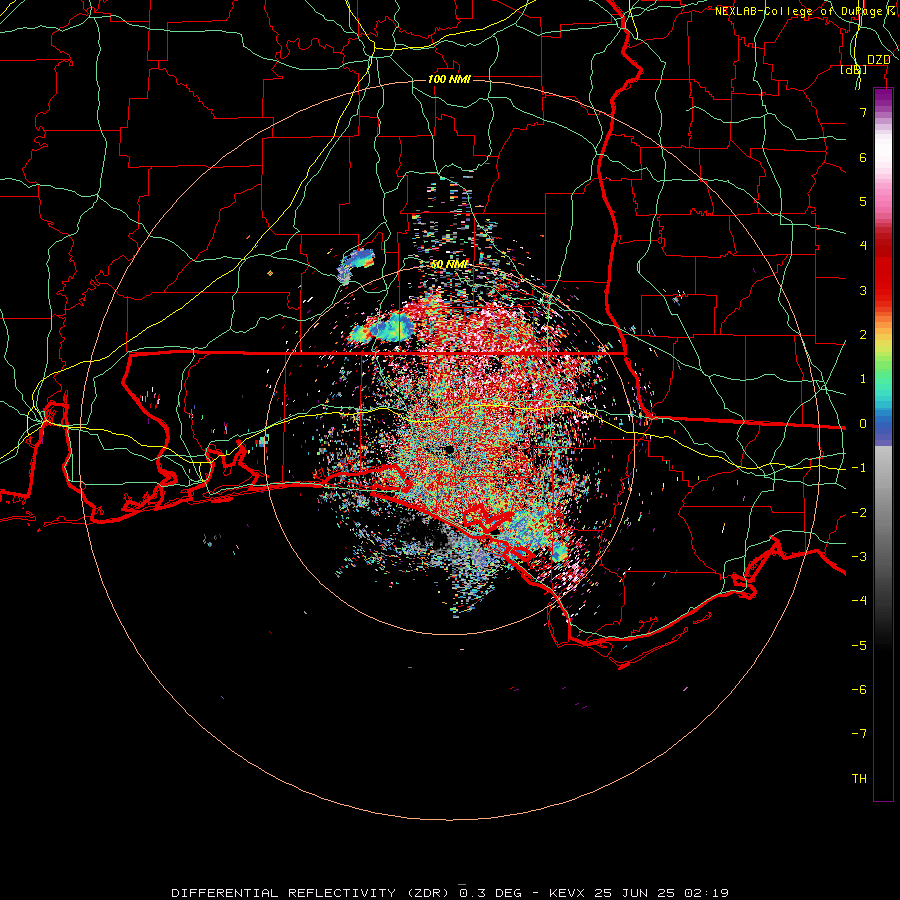The height and width of the screenshot is (900, 900).
Task: Select the "3" value on the color scale
Action: pos(863,290)
